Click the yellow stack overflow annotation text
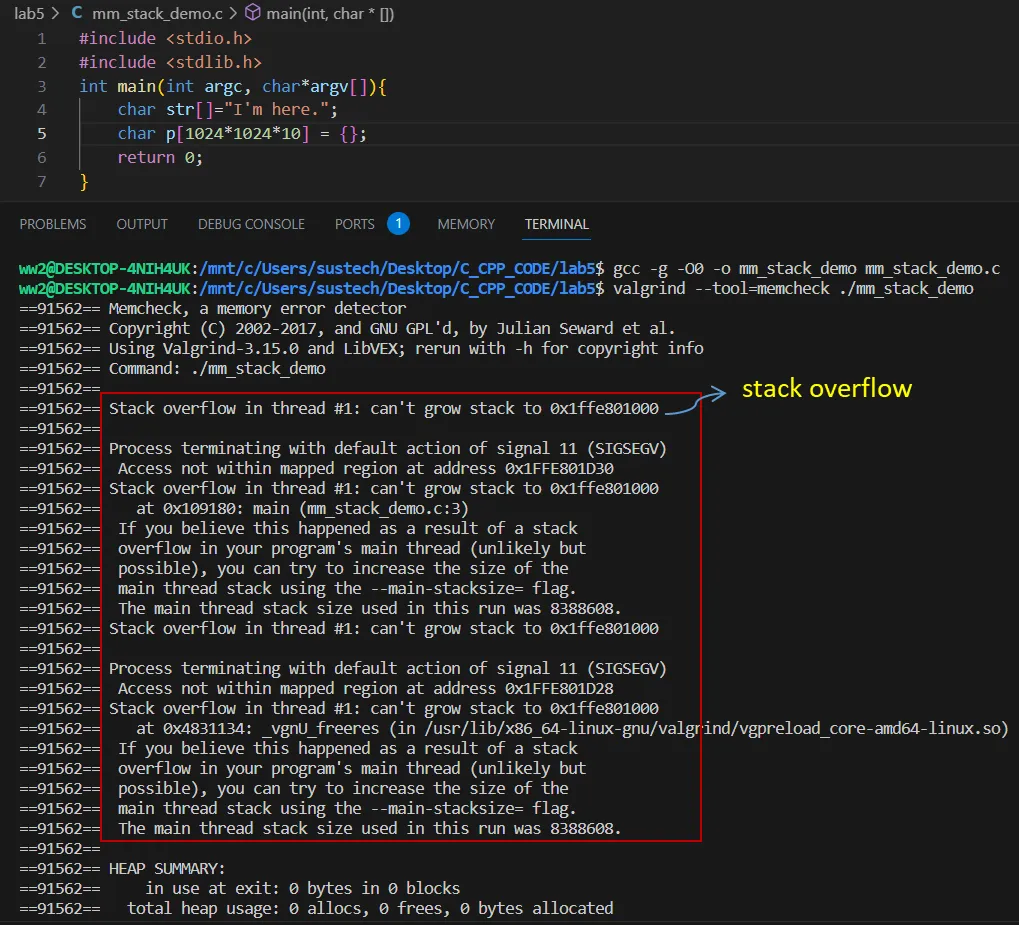This screenshot has height=925, width=1019. [x=826, y=388]
